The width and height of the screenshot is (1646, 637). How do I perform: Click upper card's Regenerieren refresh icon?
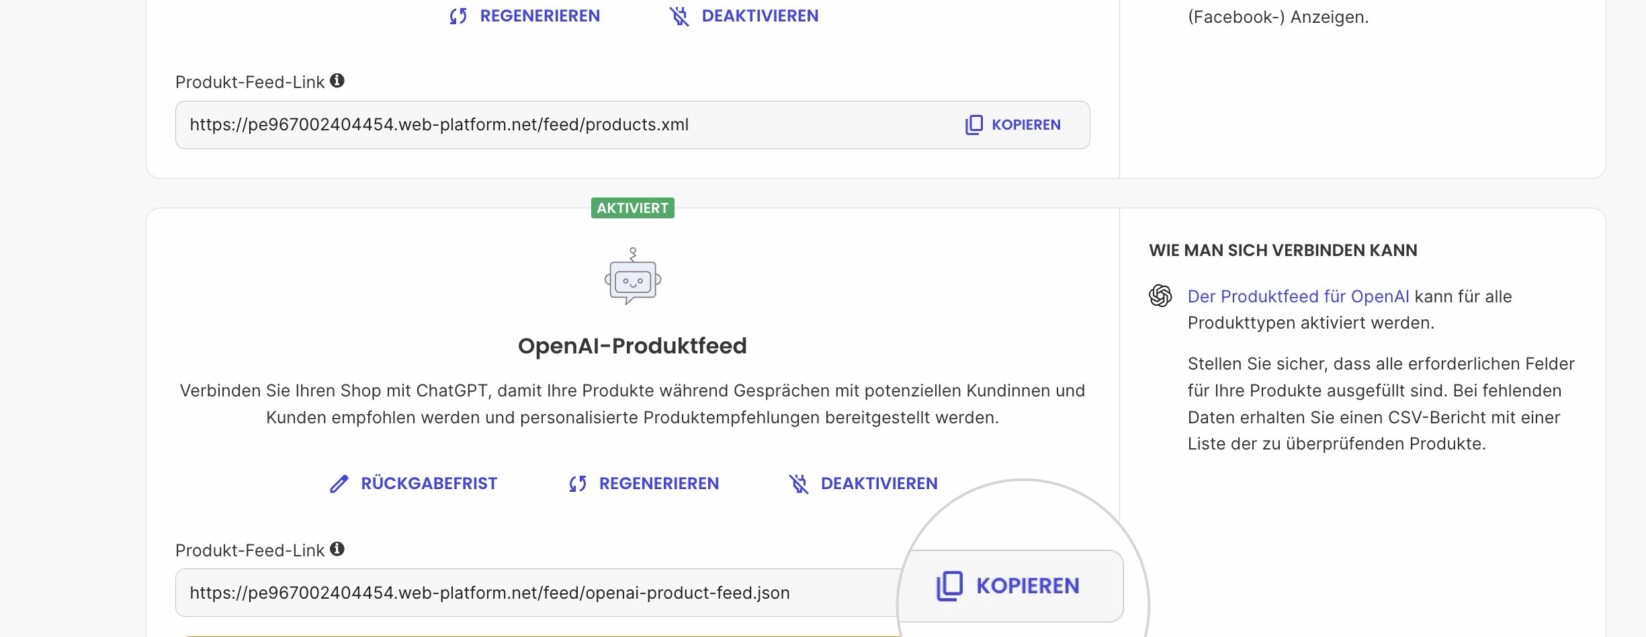point(458,16)
